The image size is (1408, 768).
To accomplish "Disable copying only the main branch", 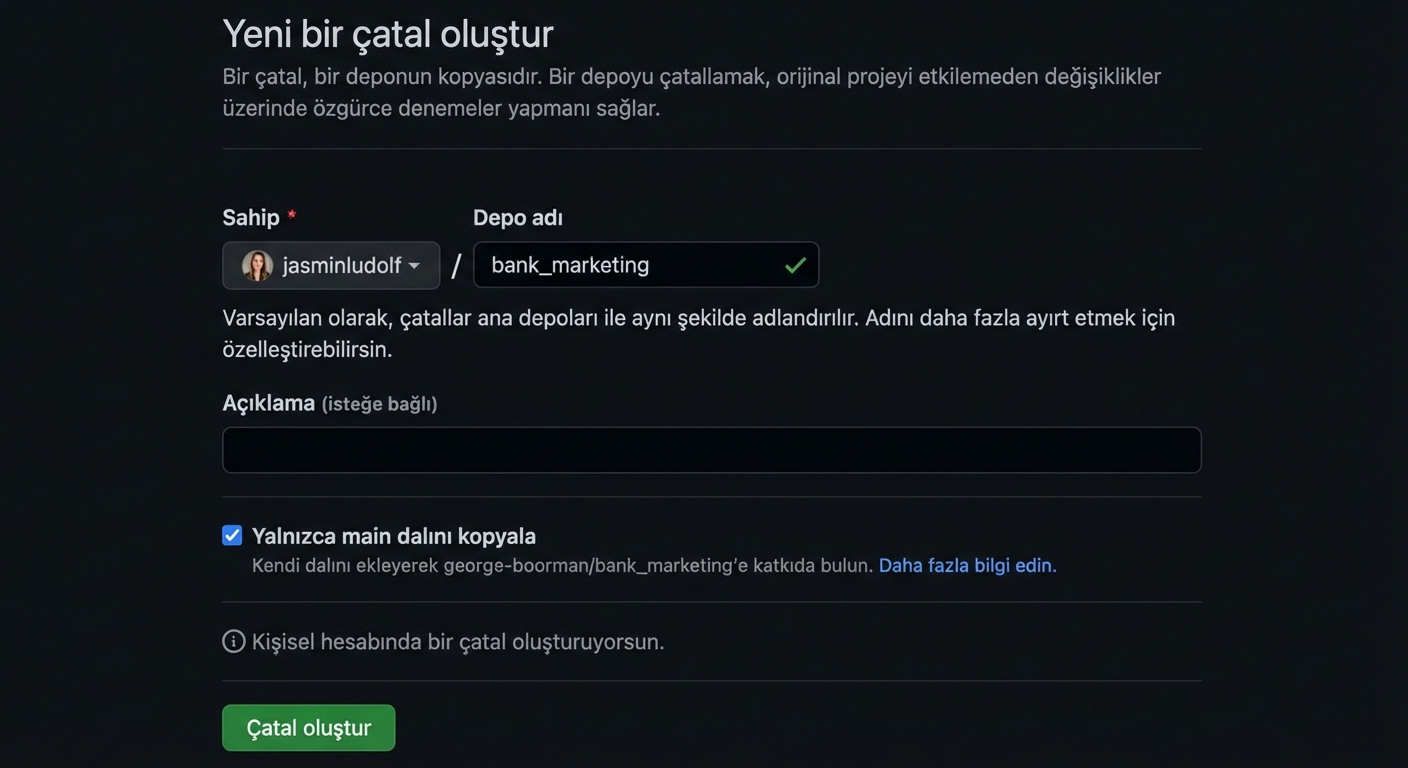I will (x=232, y=535).
